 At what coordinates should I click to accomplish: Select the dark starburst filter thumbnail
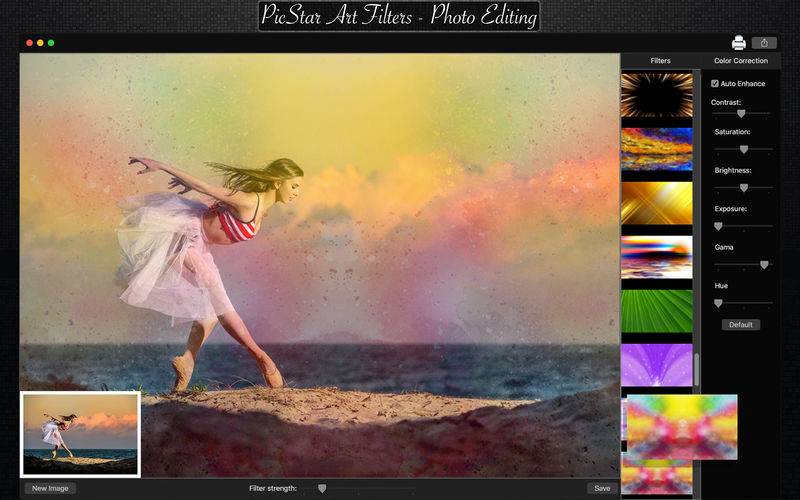pos(657,95)
